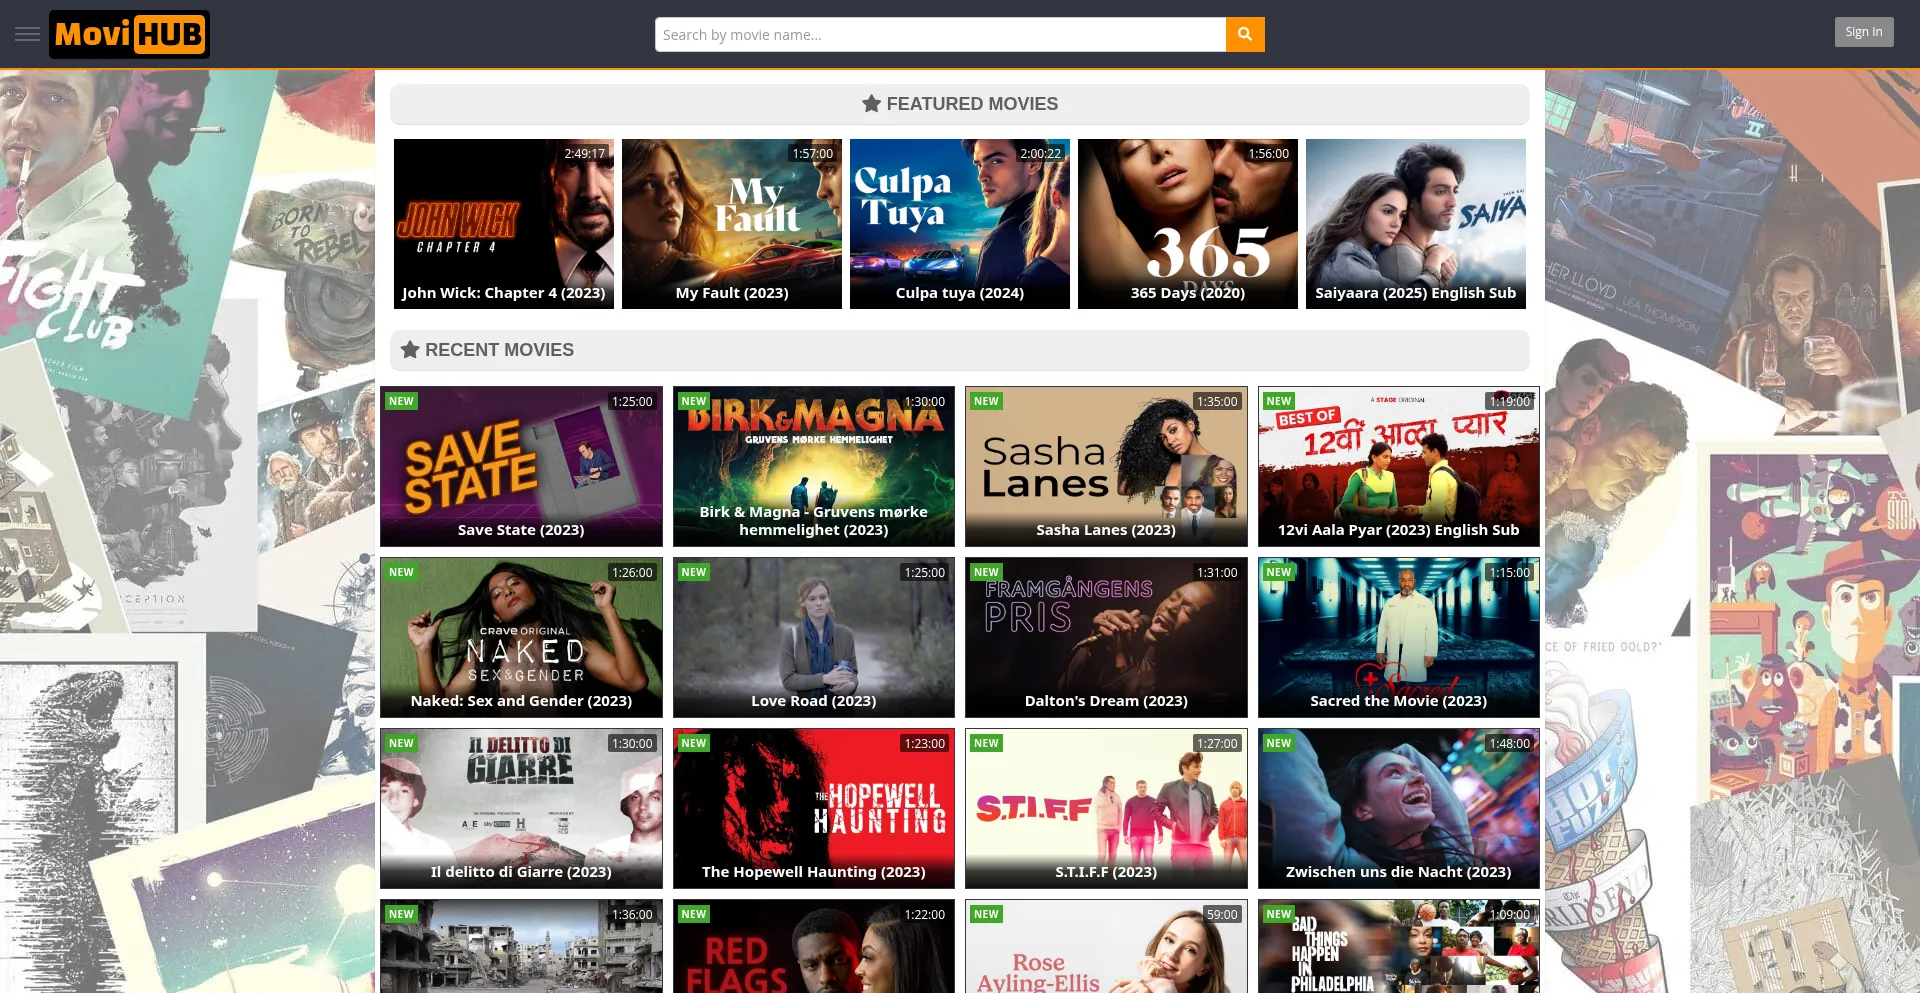Click the MoviHUB logo
1920x993 pixels.
coord(129,34)
